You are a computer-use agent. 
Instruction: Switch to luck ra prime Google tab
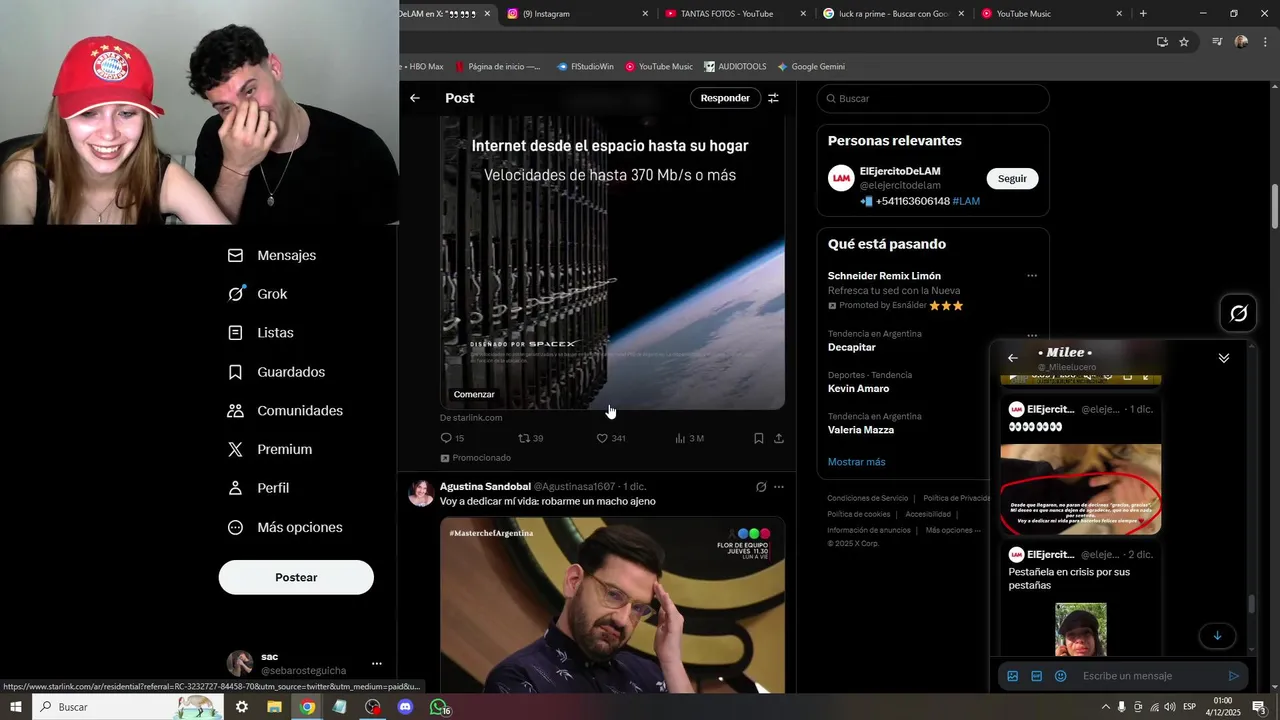coord(892,14)
